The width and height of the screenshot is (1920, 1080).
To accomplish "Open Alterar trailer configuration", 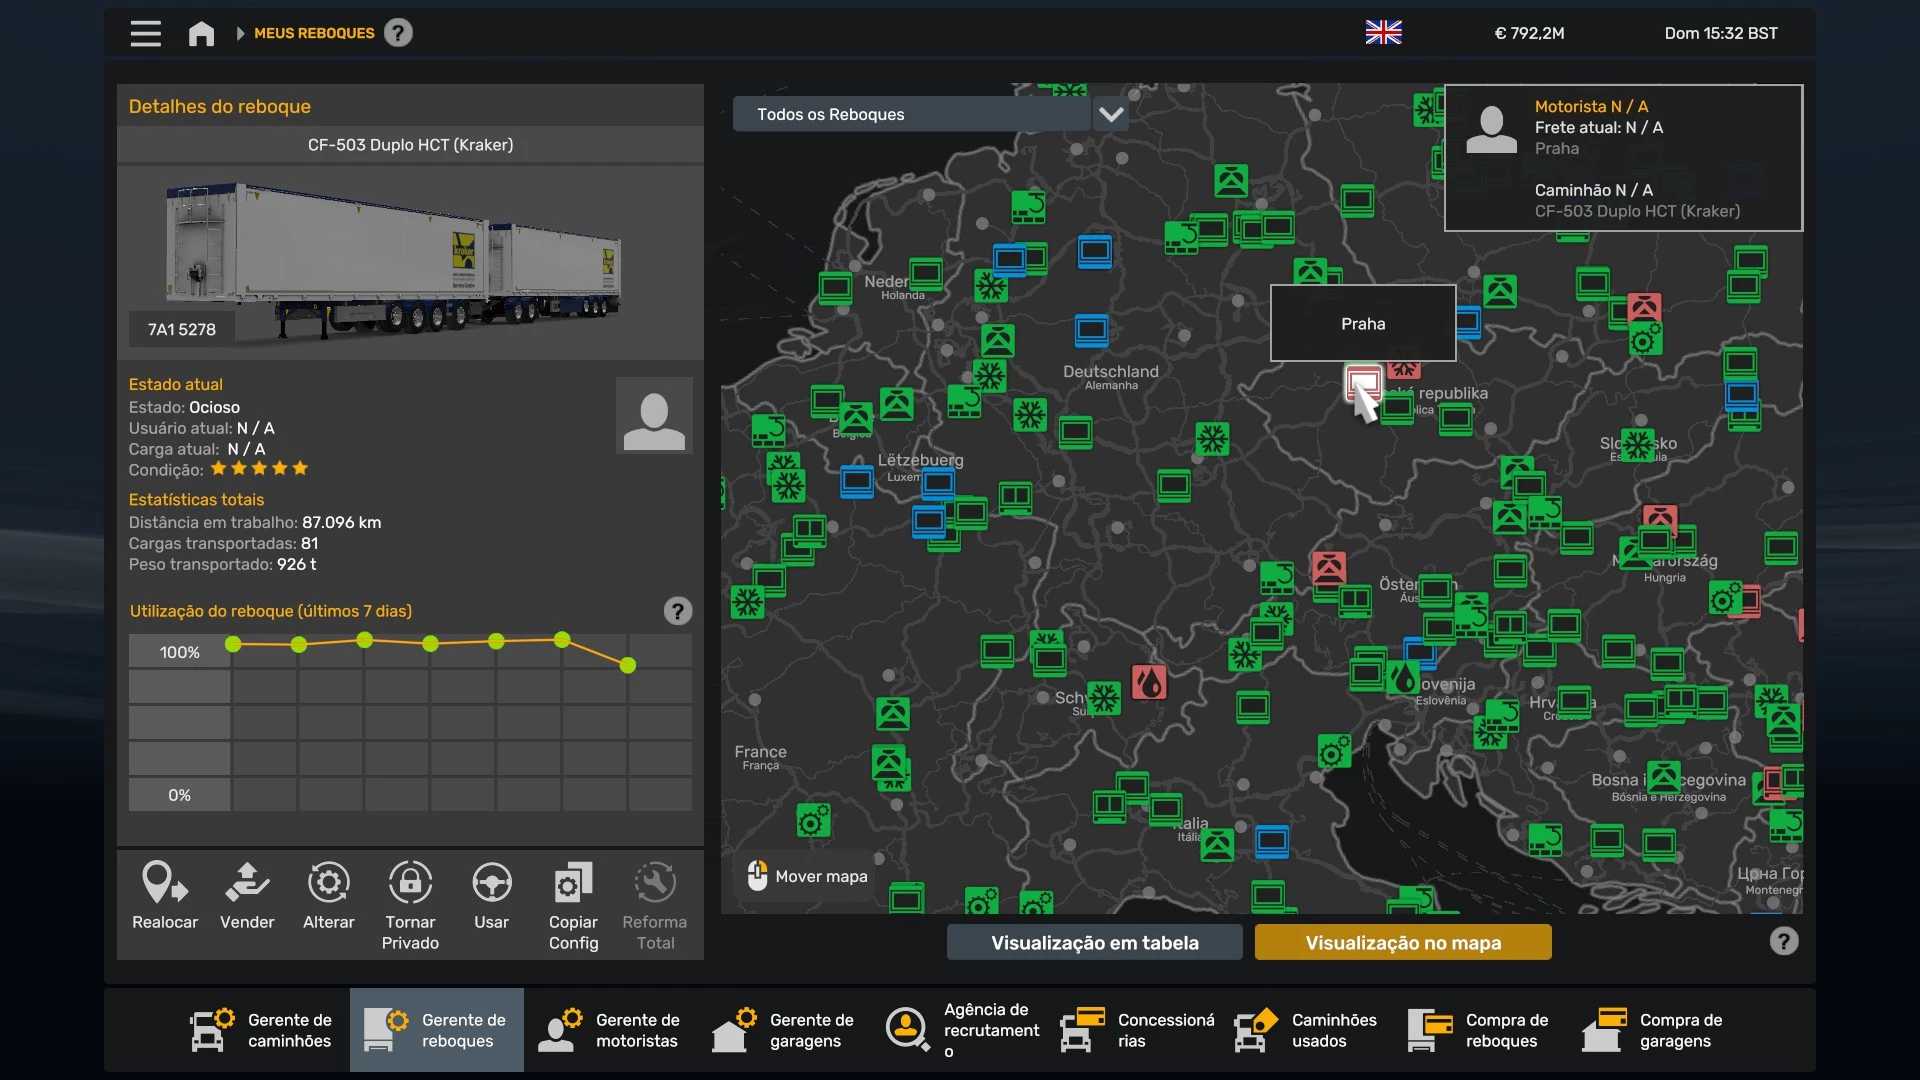I will (x=328, y=883).
